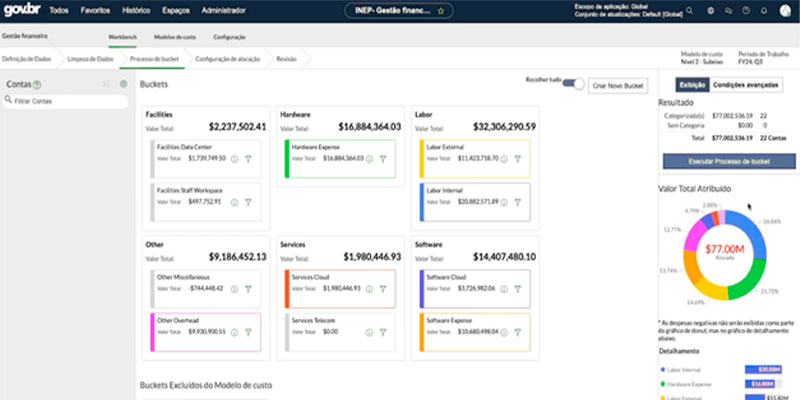Show info for Services Cloud bucket
Screen dimensions: 800x400
click(x=369, y=289)
